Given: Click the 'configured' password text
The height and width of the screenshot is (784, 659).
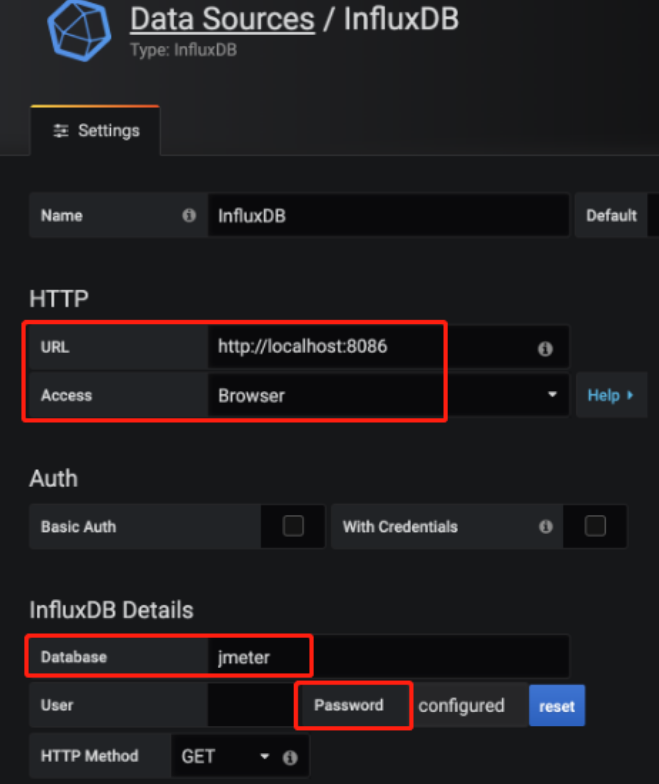Looking at the screenshot, I should click(x=461, y=706).
